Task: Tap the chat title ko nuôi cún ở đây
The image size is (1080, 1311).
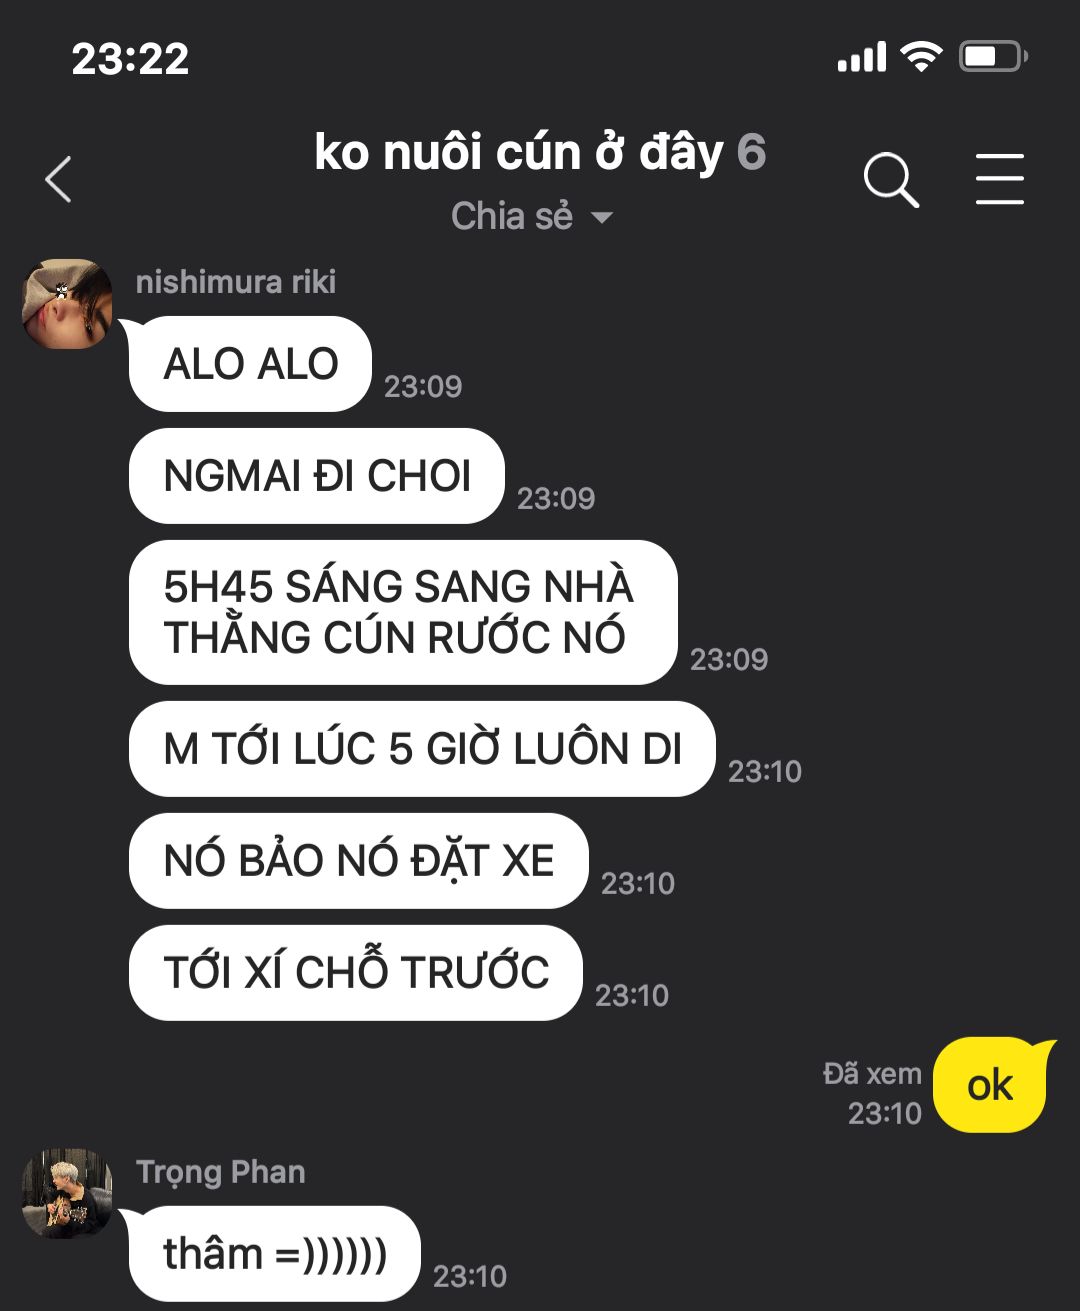Action: pyautogui.click(x=518, y=152)
